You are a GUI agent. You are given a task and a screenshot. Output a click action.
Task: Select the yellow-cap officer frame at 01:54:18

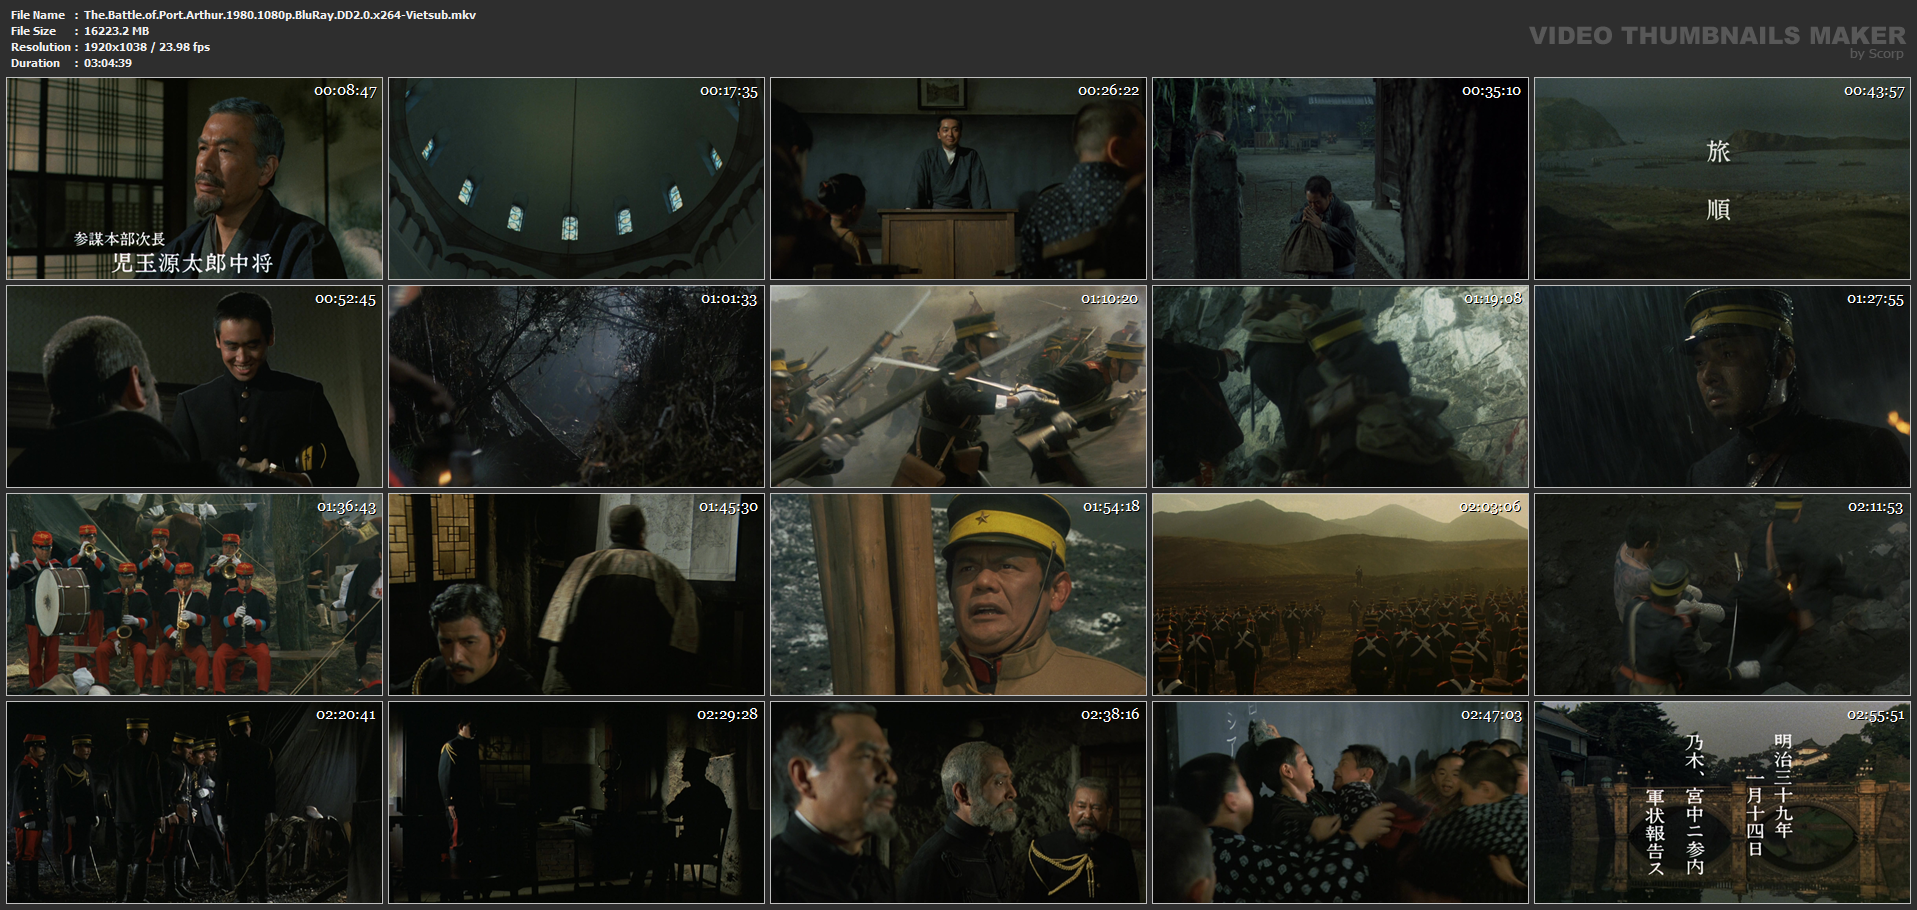[959, 595]
